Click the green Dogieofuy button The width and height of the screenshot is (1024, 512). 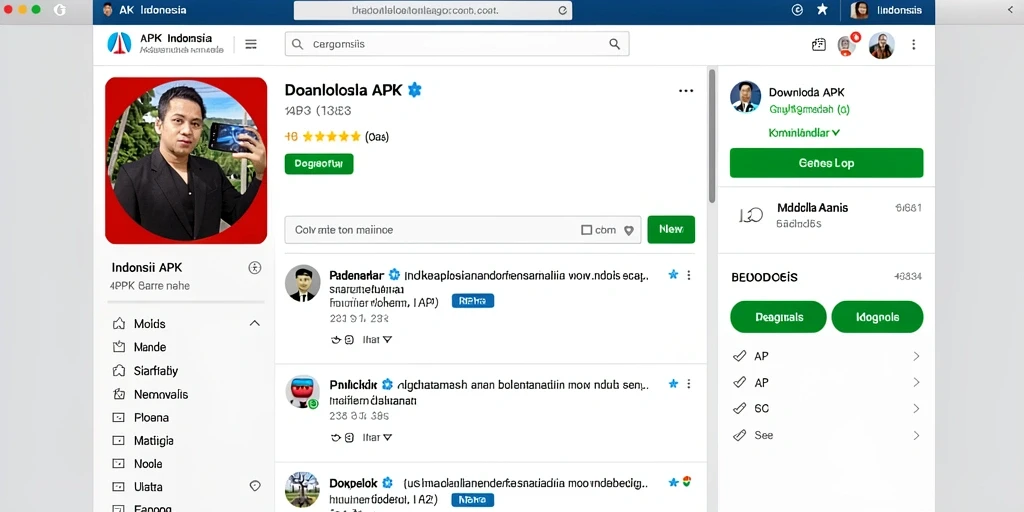coord(319,164)
